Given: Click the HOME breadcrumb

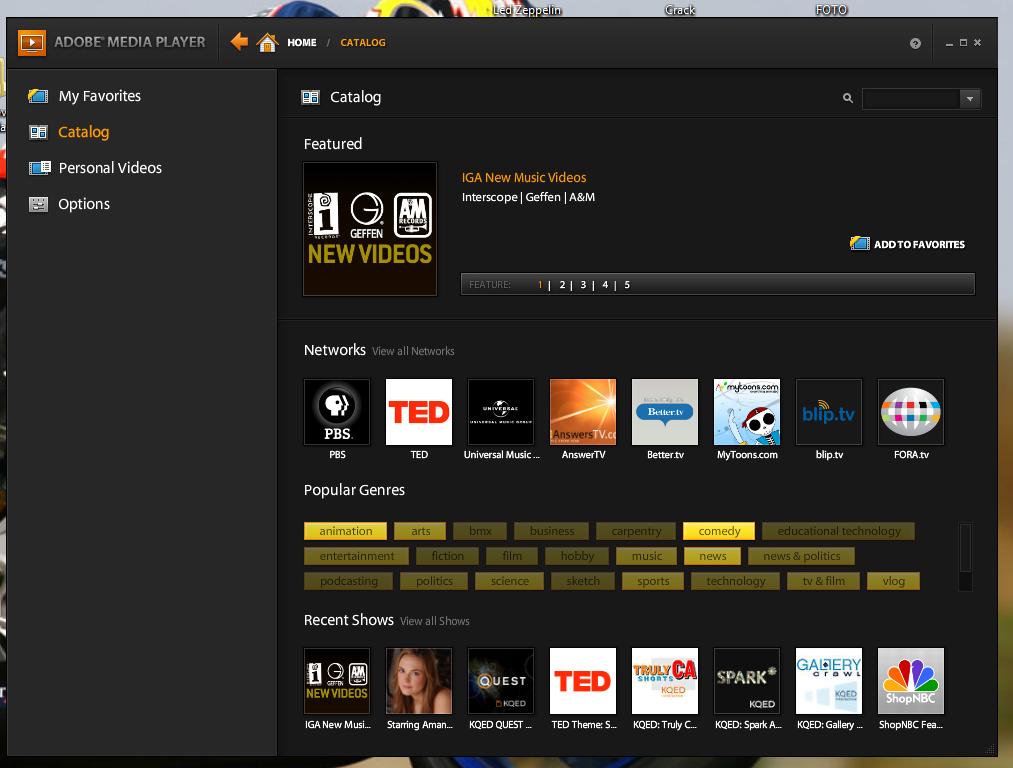Looking at the screenshot, I should (302, 43).
